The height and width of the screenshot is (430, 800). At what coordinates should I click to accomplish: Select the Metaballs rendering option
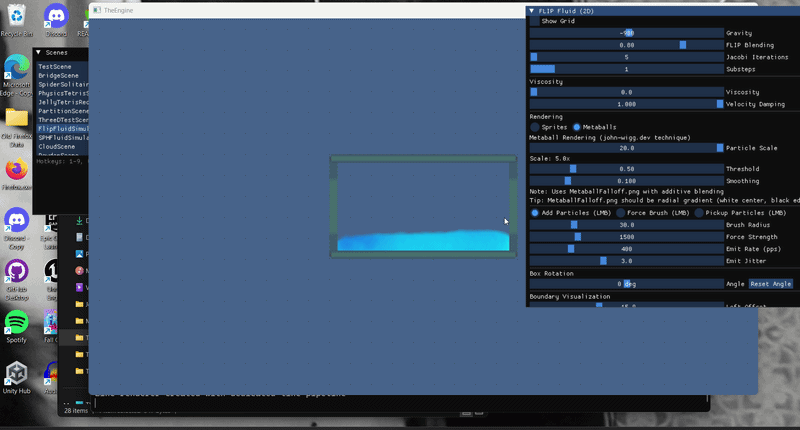point(577,127)
